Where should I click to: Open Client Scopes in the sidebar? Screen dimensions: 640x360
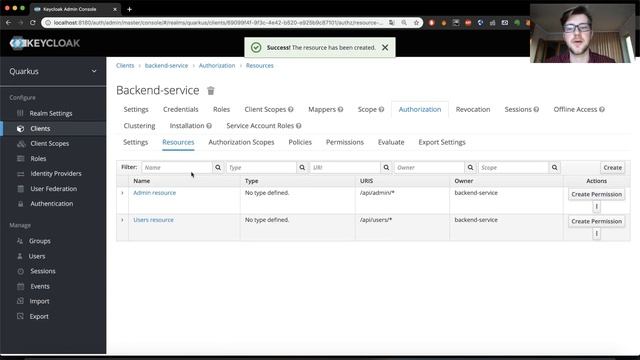point(49,144)
